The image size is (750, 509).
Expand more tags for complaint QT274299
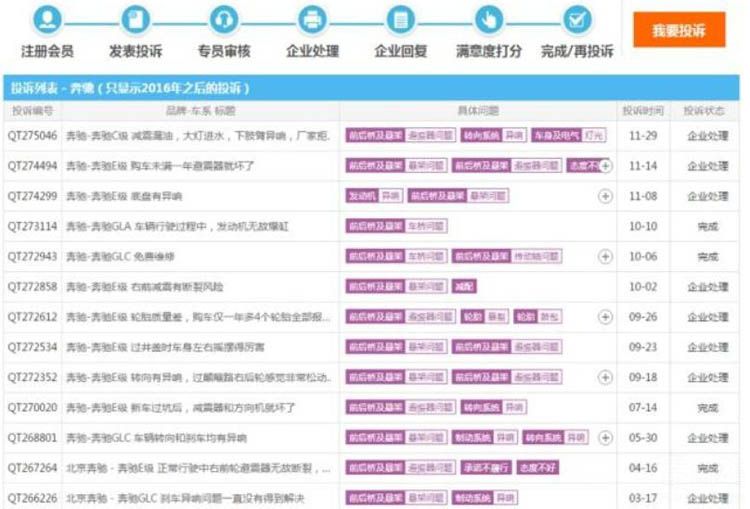pyautogui.click(x=605, y=196)
